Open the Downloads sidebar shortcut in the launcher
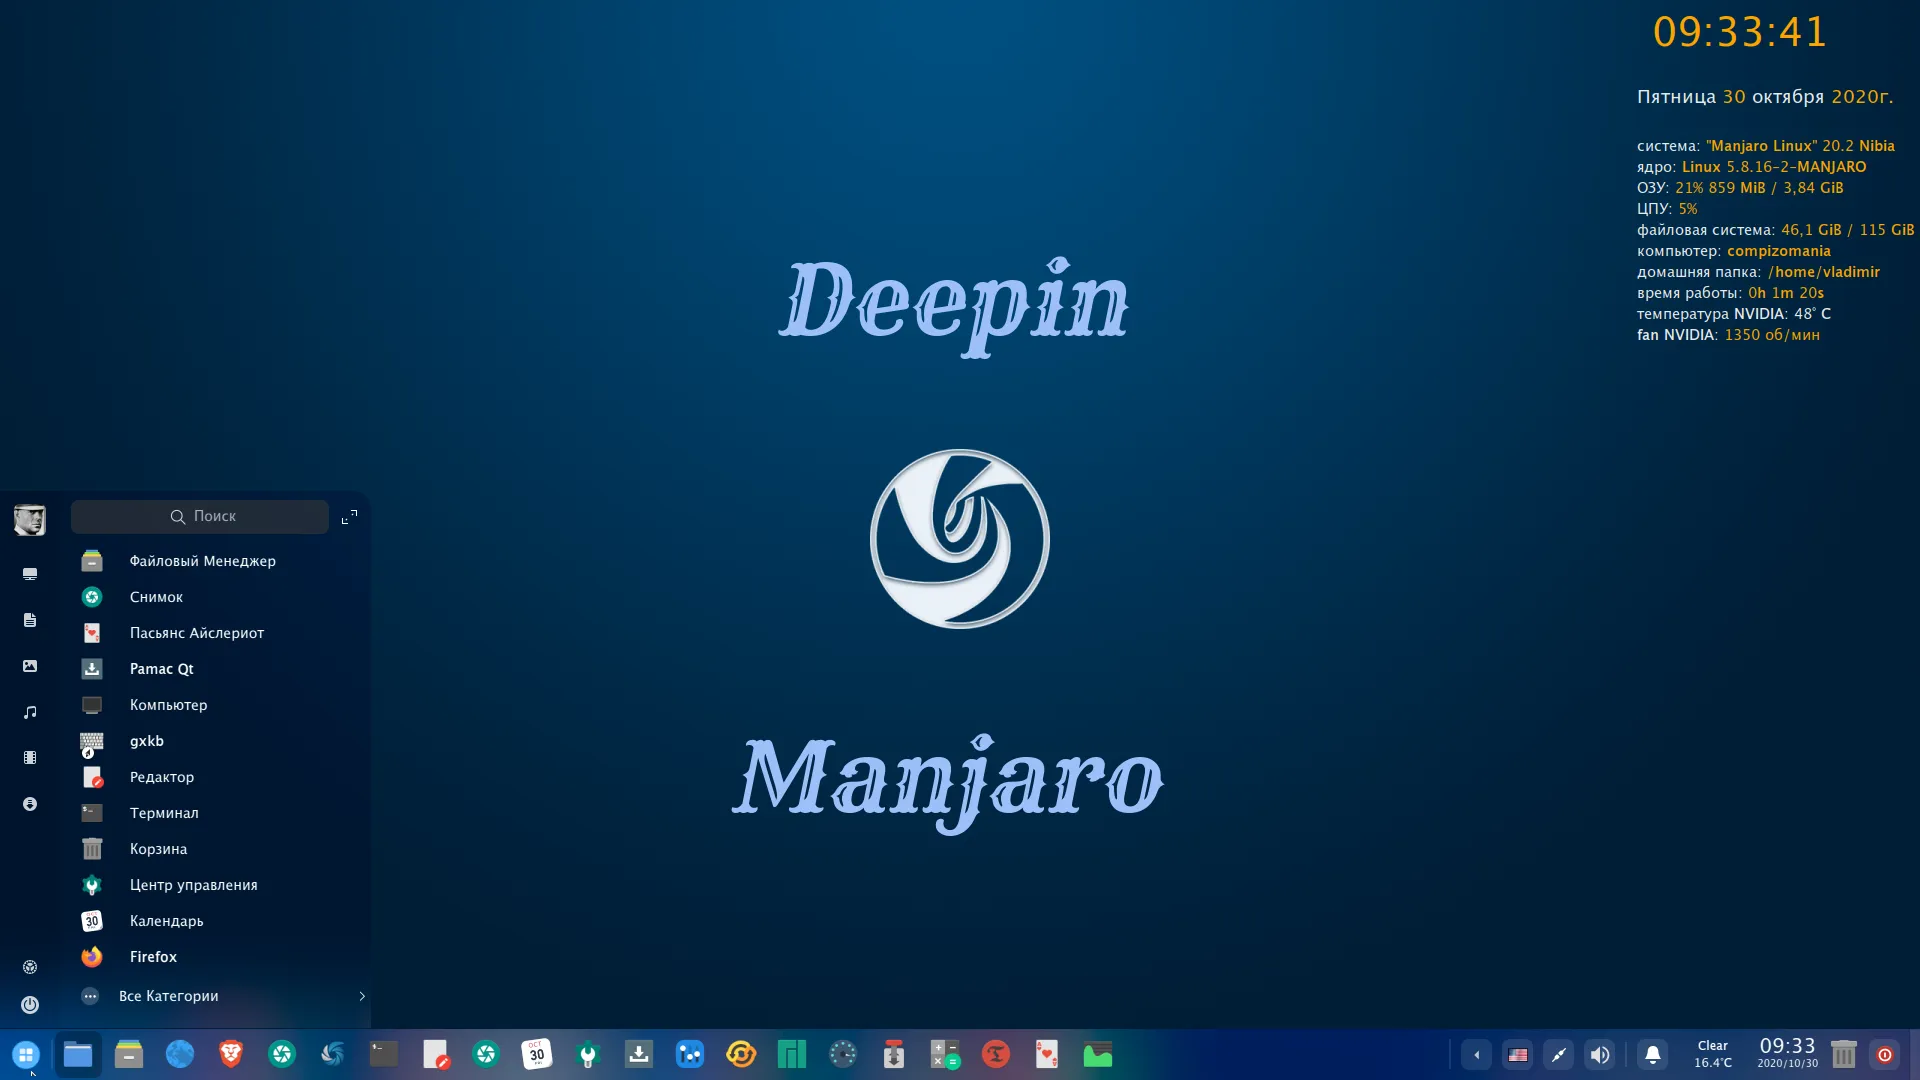The image size is (1920, 1080). 30,804
